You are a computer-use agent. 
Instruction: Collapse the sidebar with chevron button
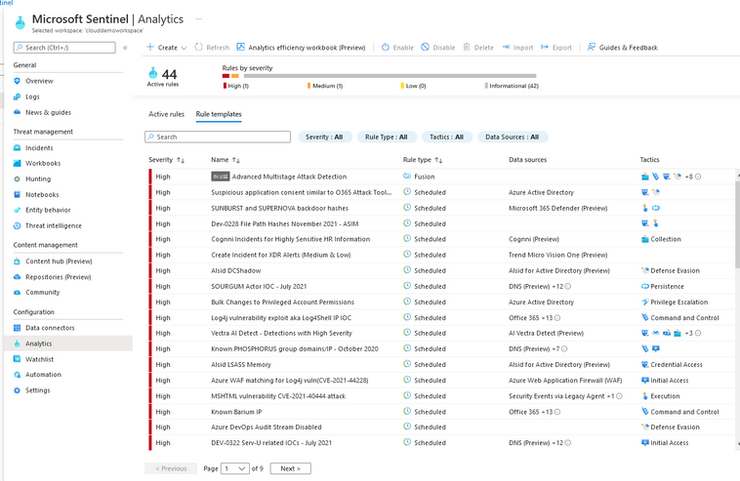pyautogui.click(x=125, y=48)
